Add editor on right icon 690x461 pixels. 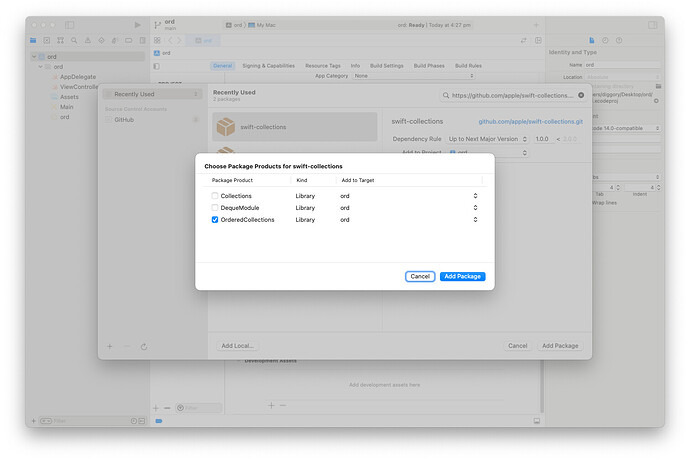[538, 40]
